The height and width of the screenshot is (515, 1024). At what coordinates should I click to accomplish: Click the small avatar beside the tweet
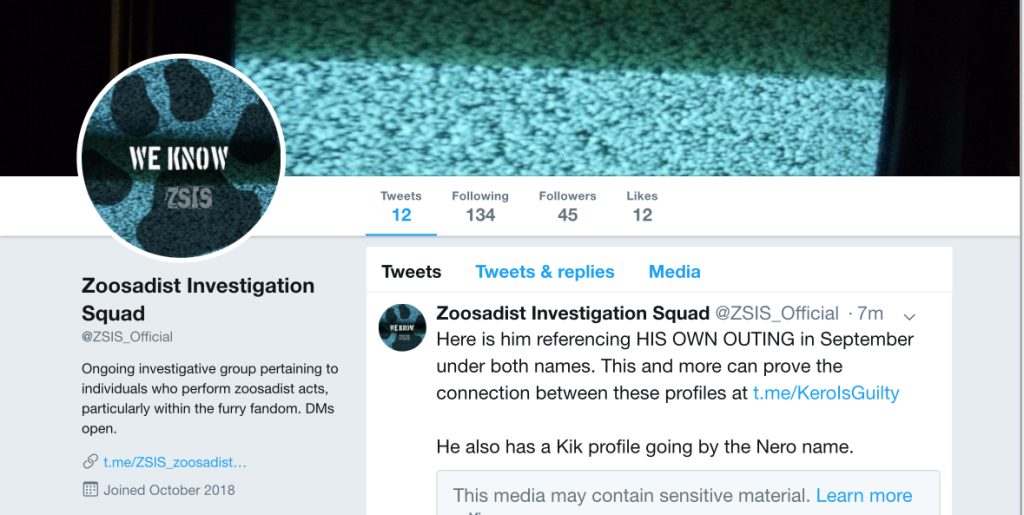[402, 327]
